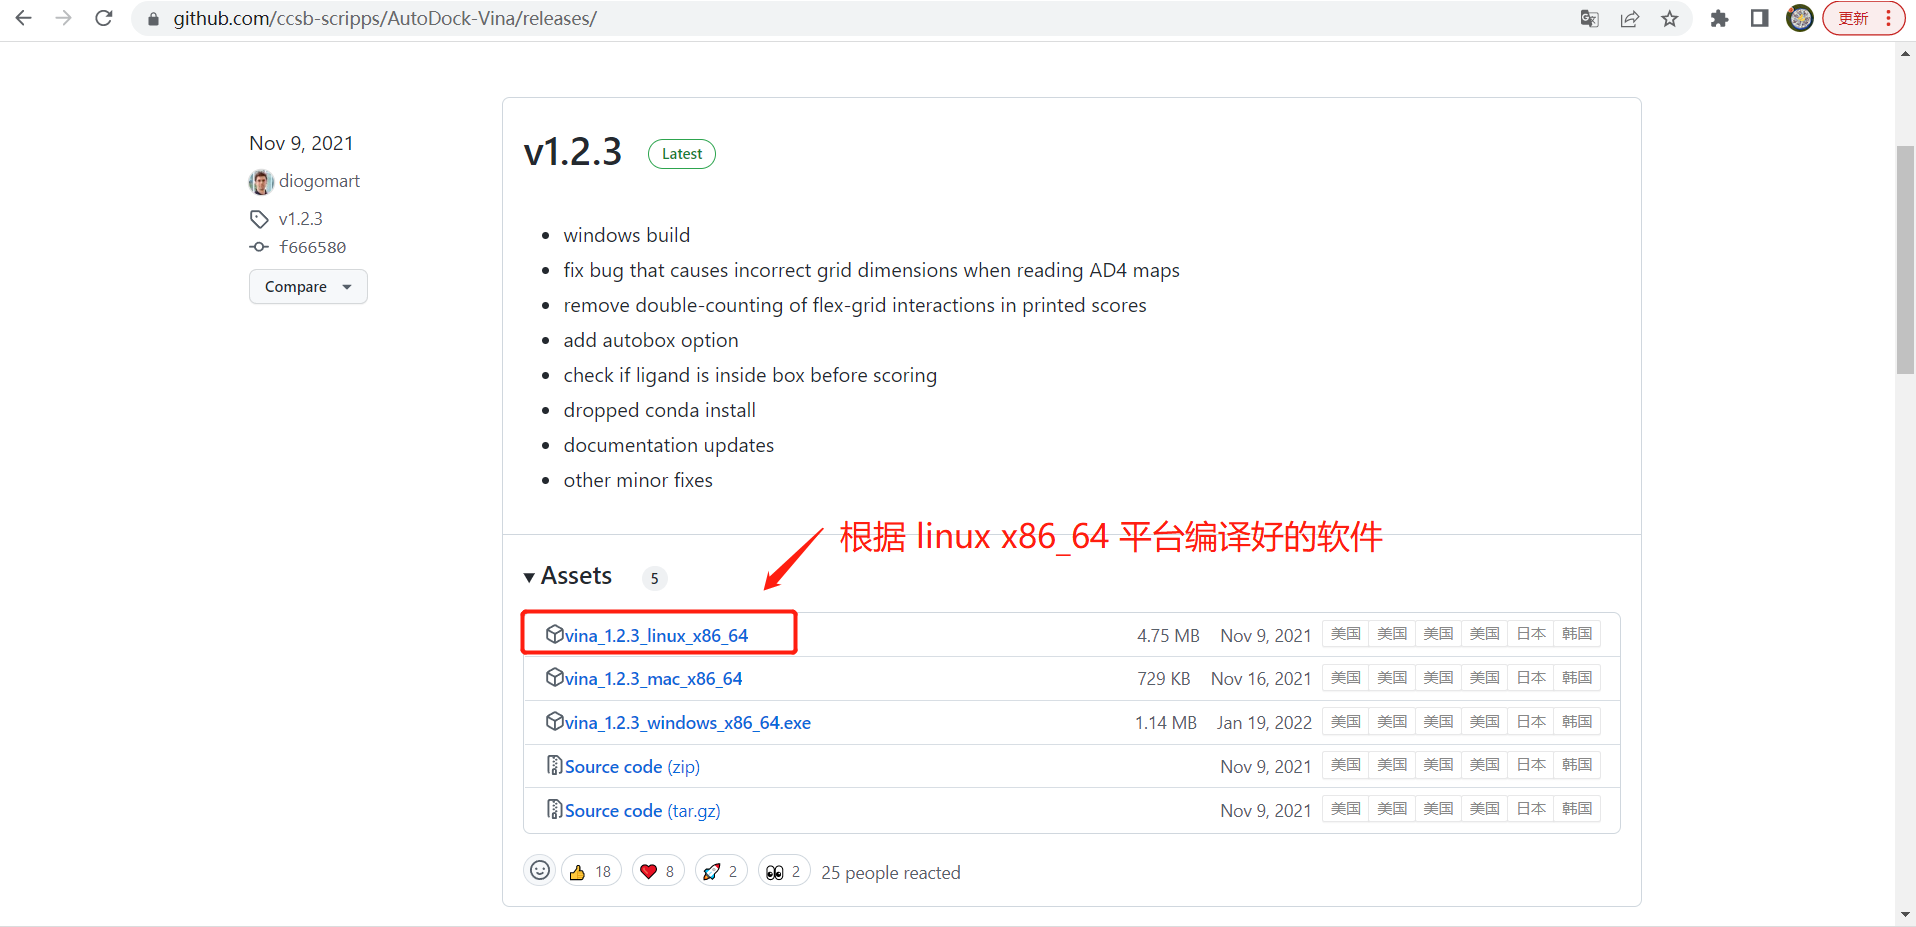
Task: Open the browser extensions puzzle icon
Action: (x=1720, y=18)
